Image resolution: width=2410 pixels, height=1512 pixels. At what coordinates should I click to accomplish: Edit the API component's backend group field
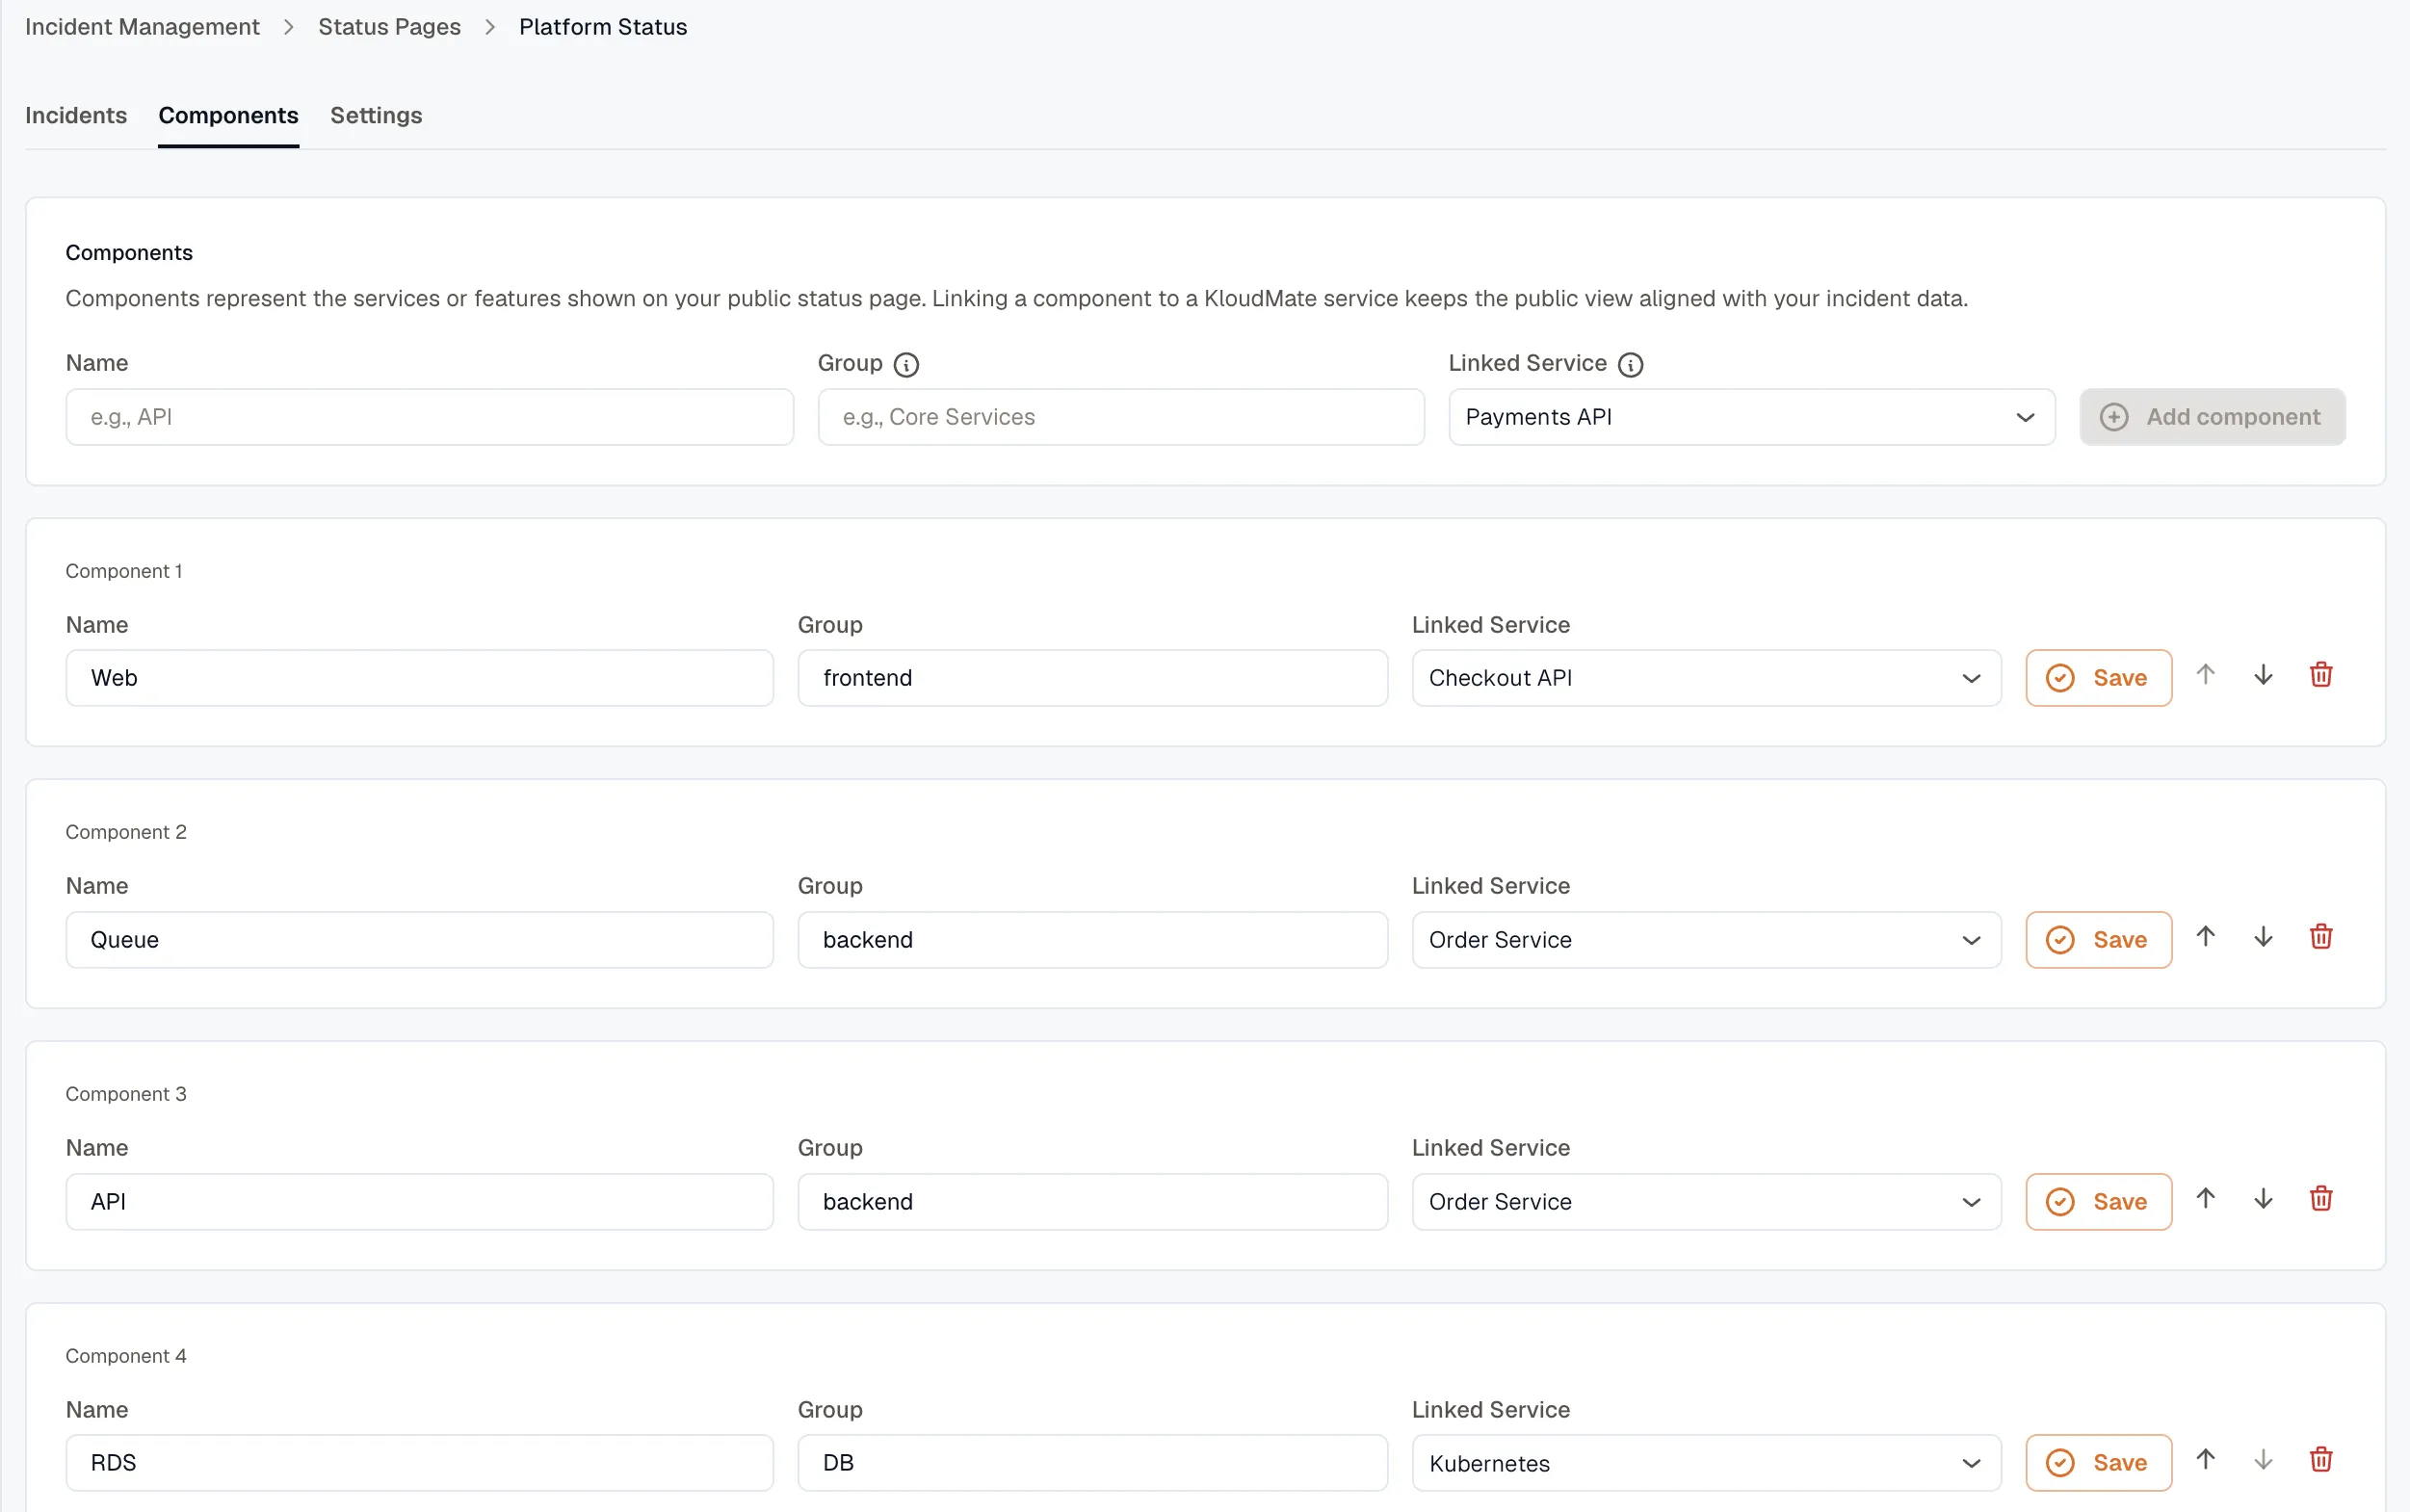pyautogui.click(x=1092, y=1202)
